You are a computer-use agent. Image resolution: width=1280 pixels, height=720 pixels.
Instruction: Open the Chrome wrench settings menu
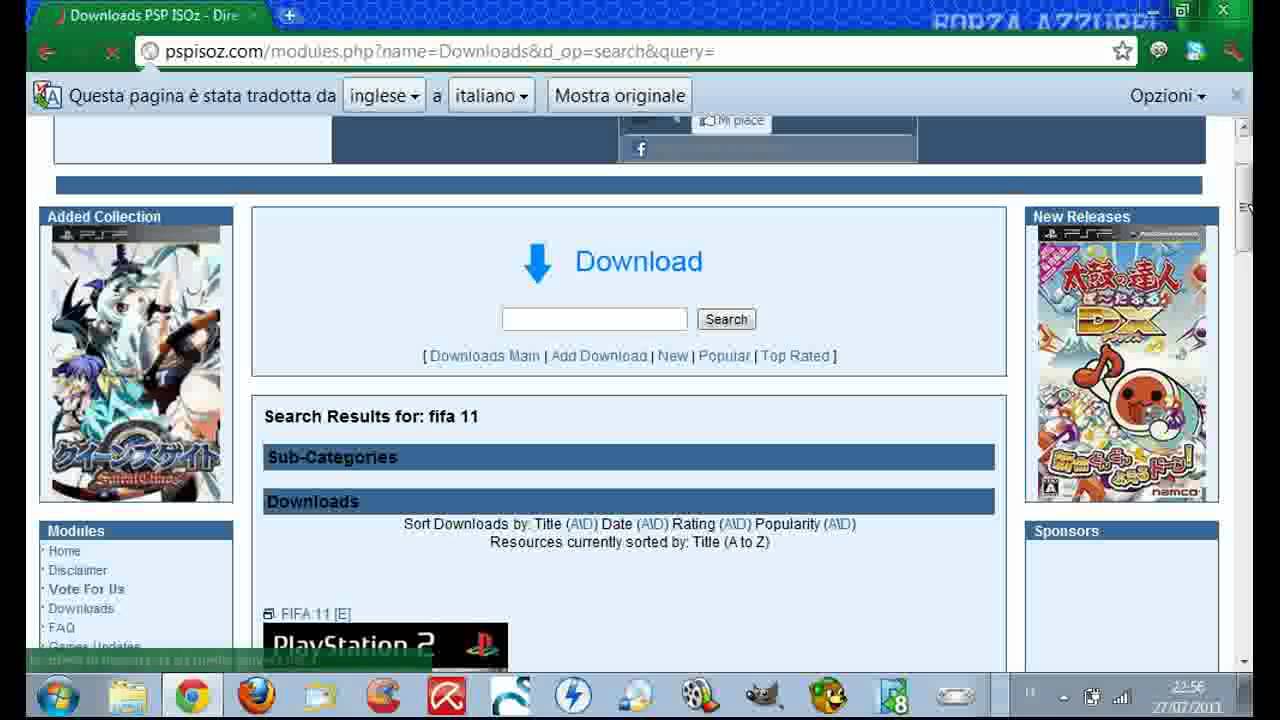pyautogui.click(x=1232, y=51)
